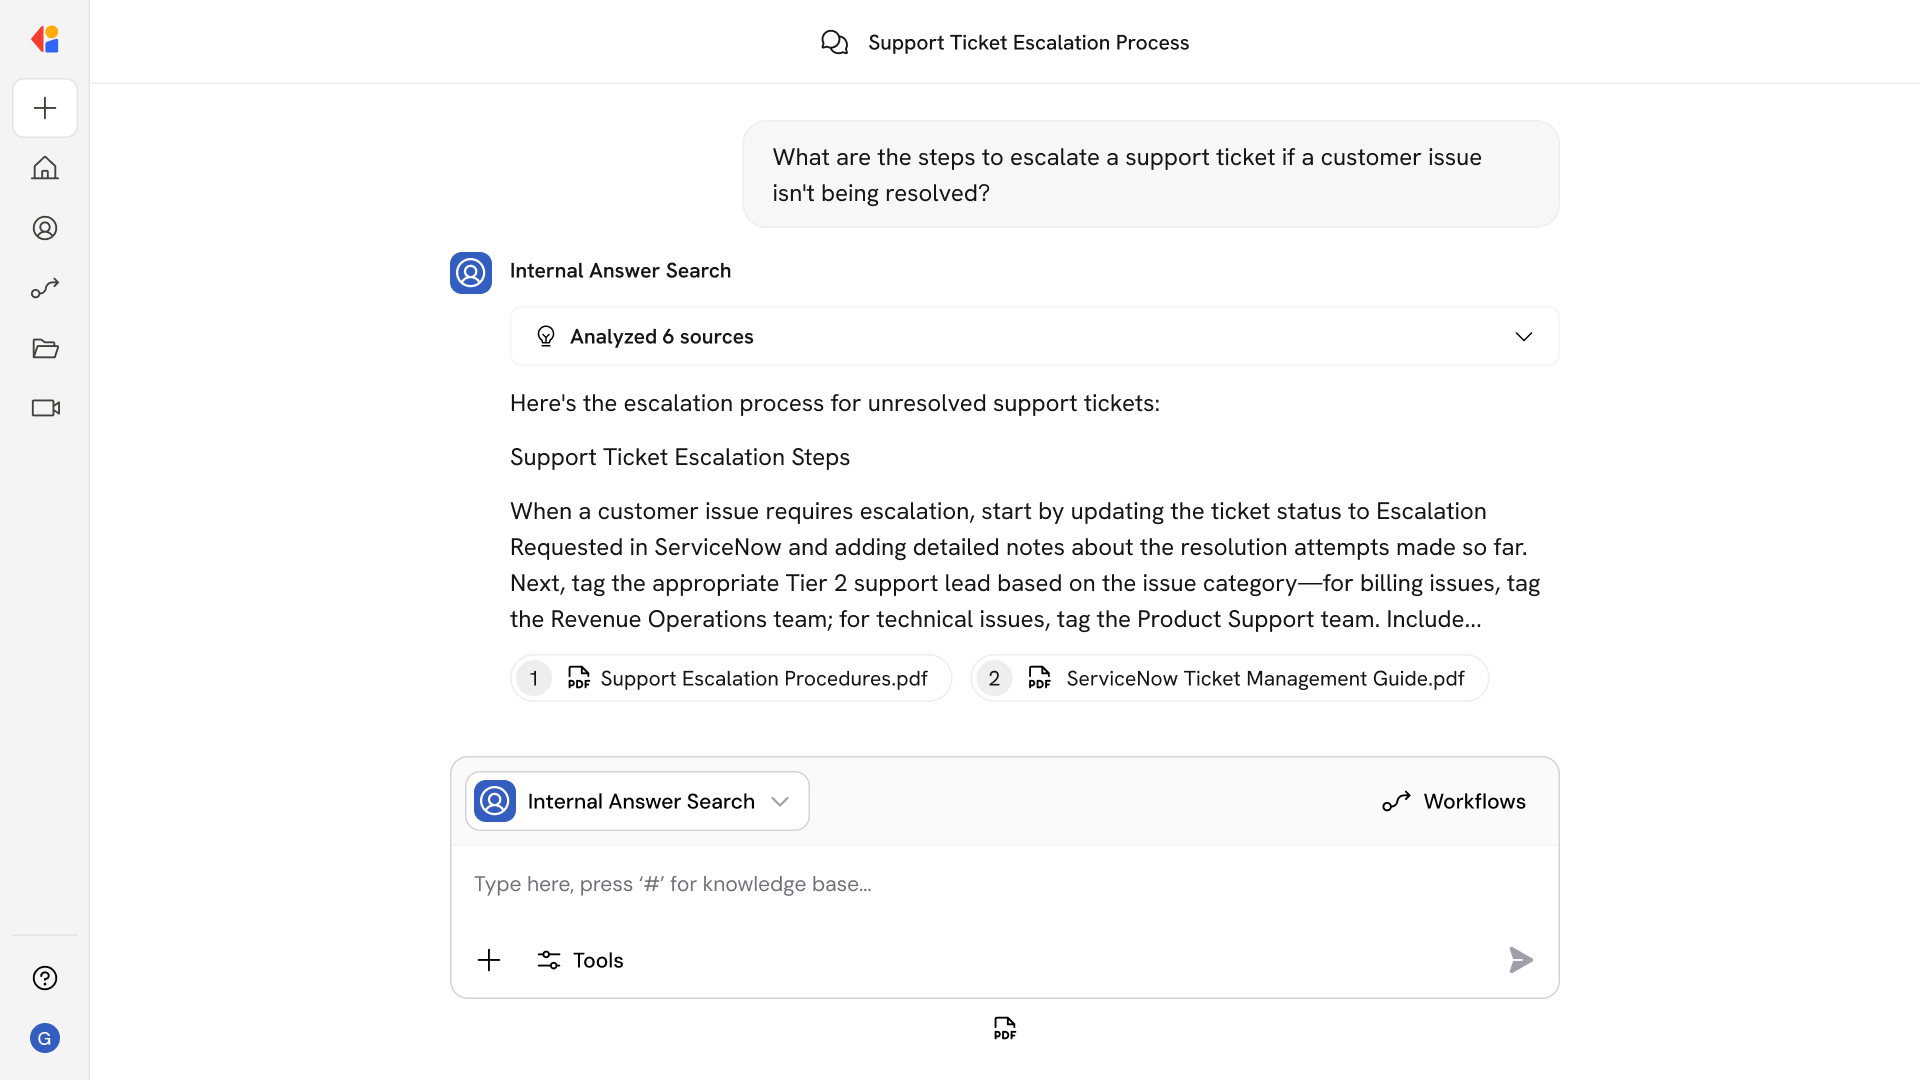1920x1080 pixels.
Task: Select the Agents icon in the sidebar
Action: click(x=44, y=228)
